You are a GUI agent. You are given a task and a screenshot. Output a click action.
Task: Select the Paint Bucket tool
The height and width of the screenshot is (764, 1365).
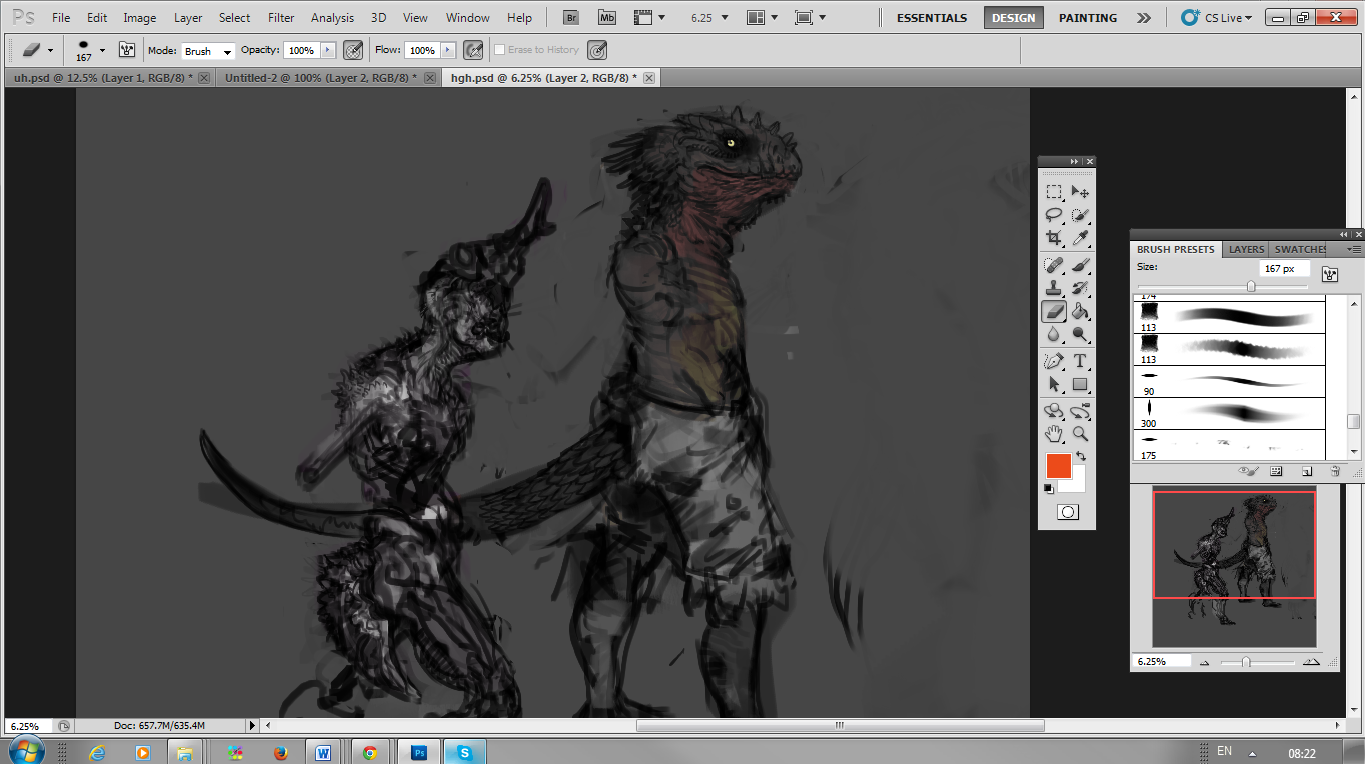(x=1080, y=312)
